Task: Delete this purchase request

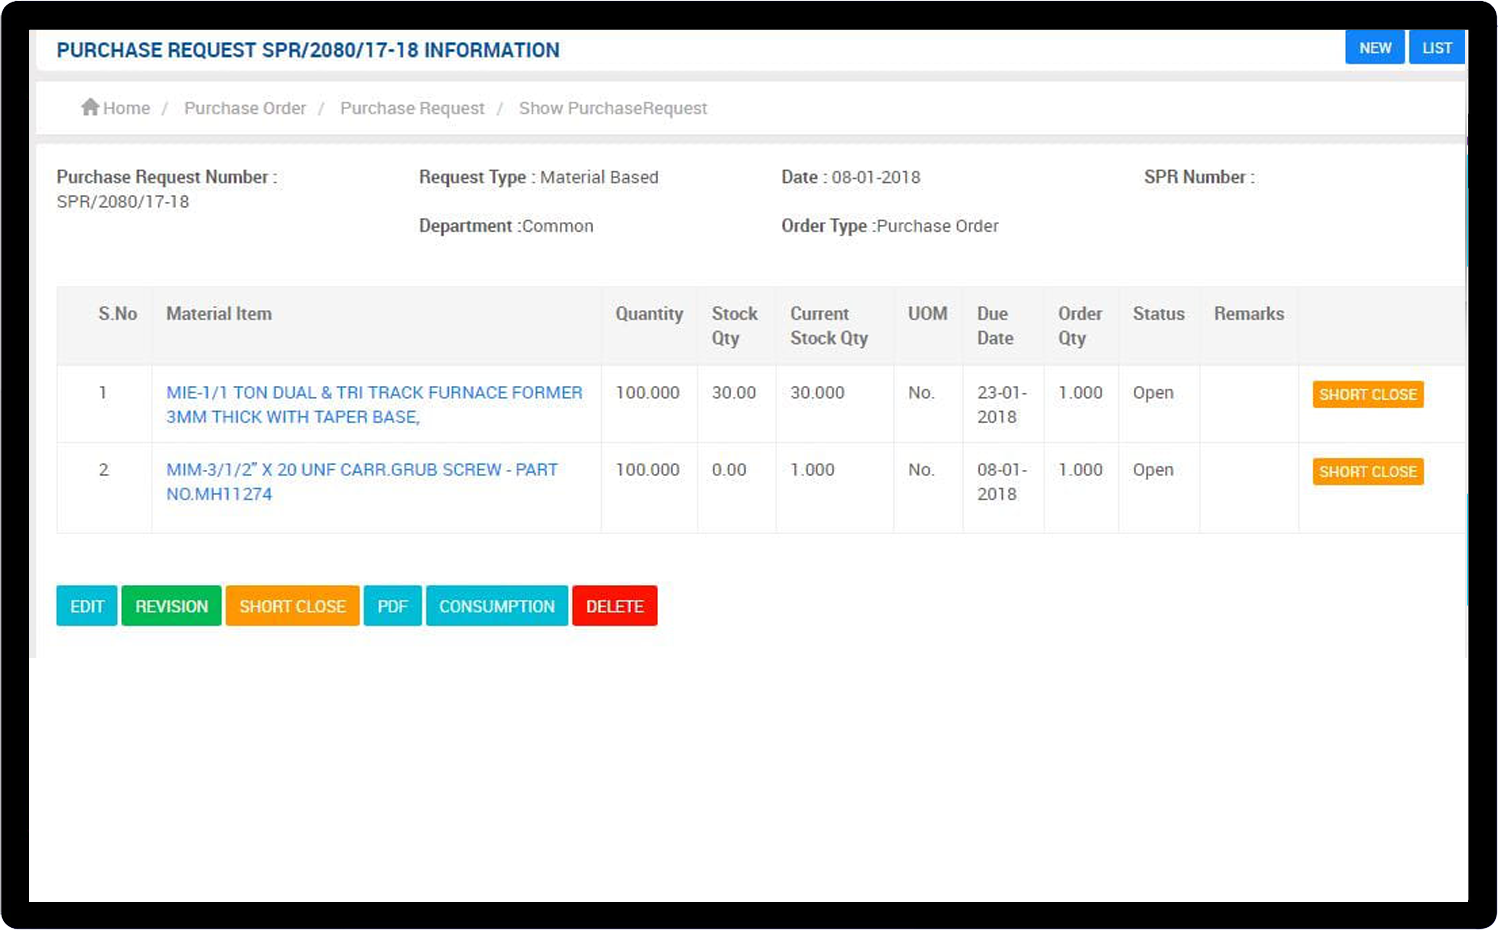Action: click(x=614, y=606)
